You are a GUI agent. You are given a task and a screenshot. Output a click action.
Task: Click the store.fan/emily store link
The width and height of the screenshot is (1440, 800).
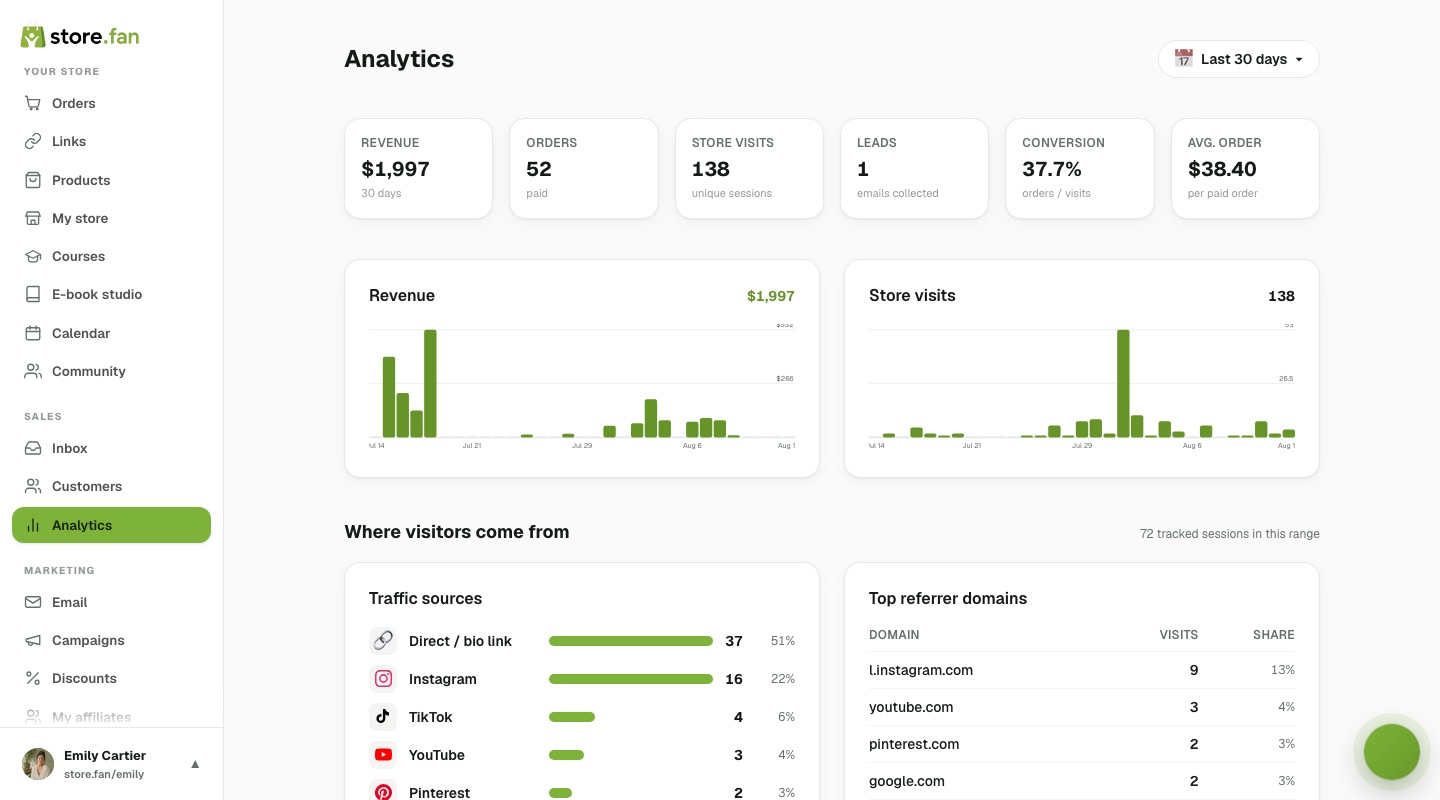coord(104,774)
